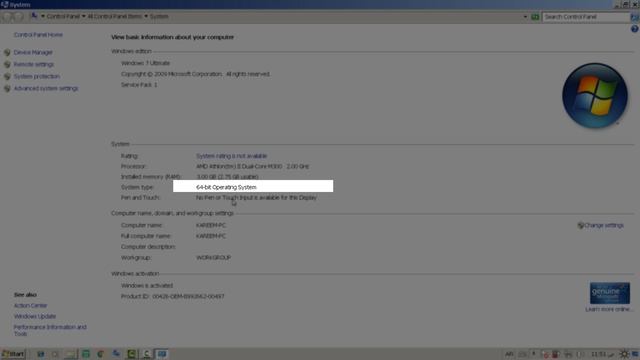Screen dimensions: 640x360
Task: Click the Search Control Panel field
Action: [586, 17]
